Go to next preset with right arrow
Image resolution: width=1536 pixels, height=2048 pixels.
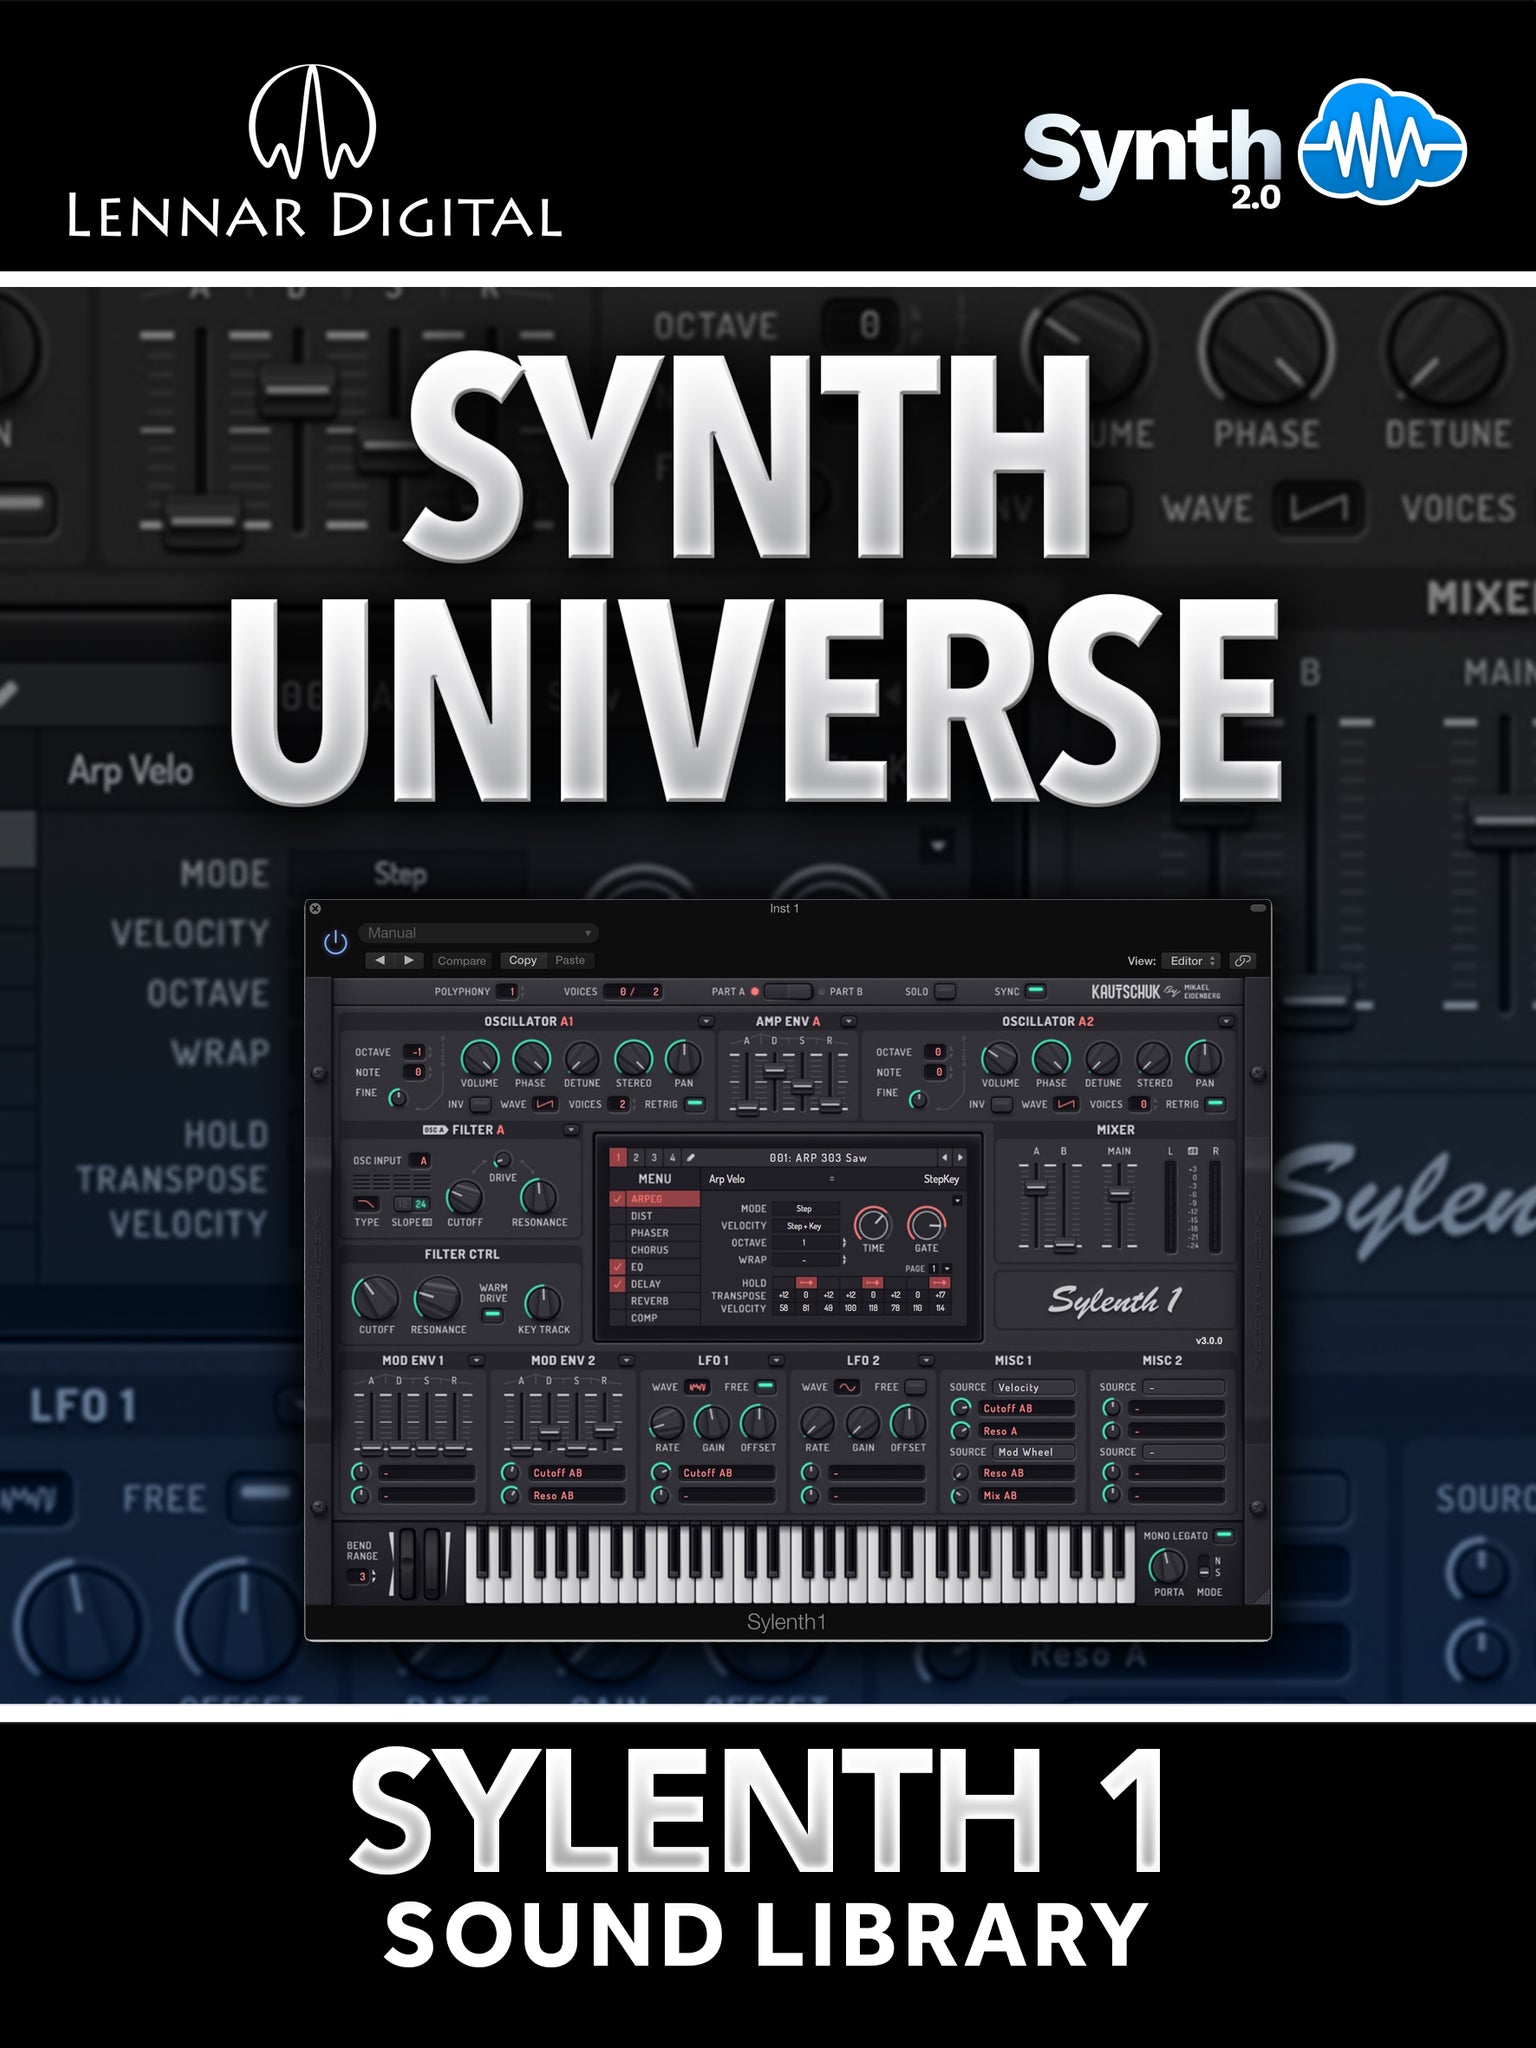409,960
